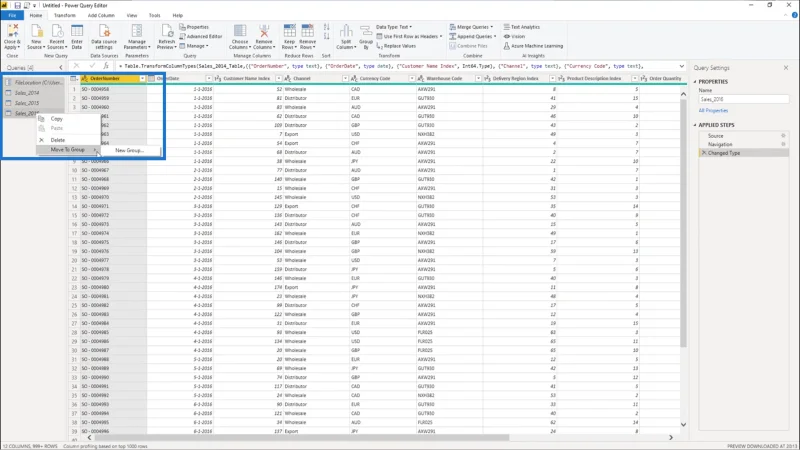Switch to the View tab

click(x=132, y=15)
